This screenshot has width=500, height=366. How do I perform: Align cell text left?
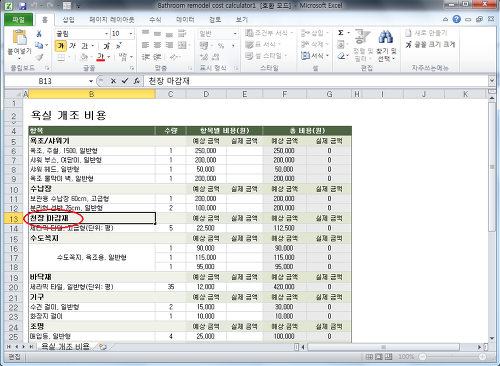(145, 45)
